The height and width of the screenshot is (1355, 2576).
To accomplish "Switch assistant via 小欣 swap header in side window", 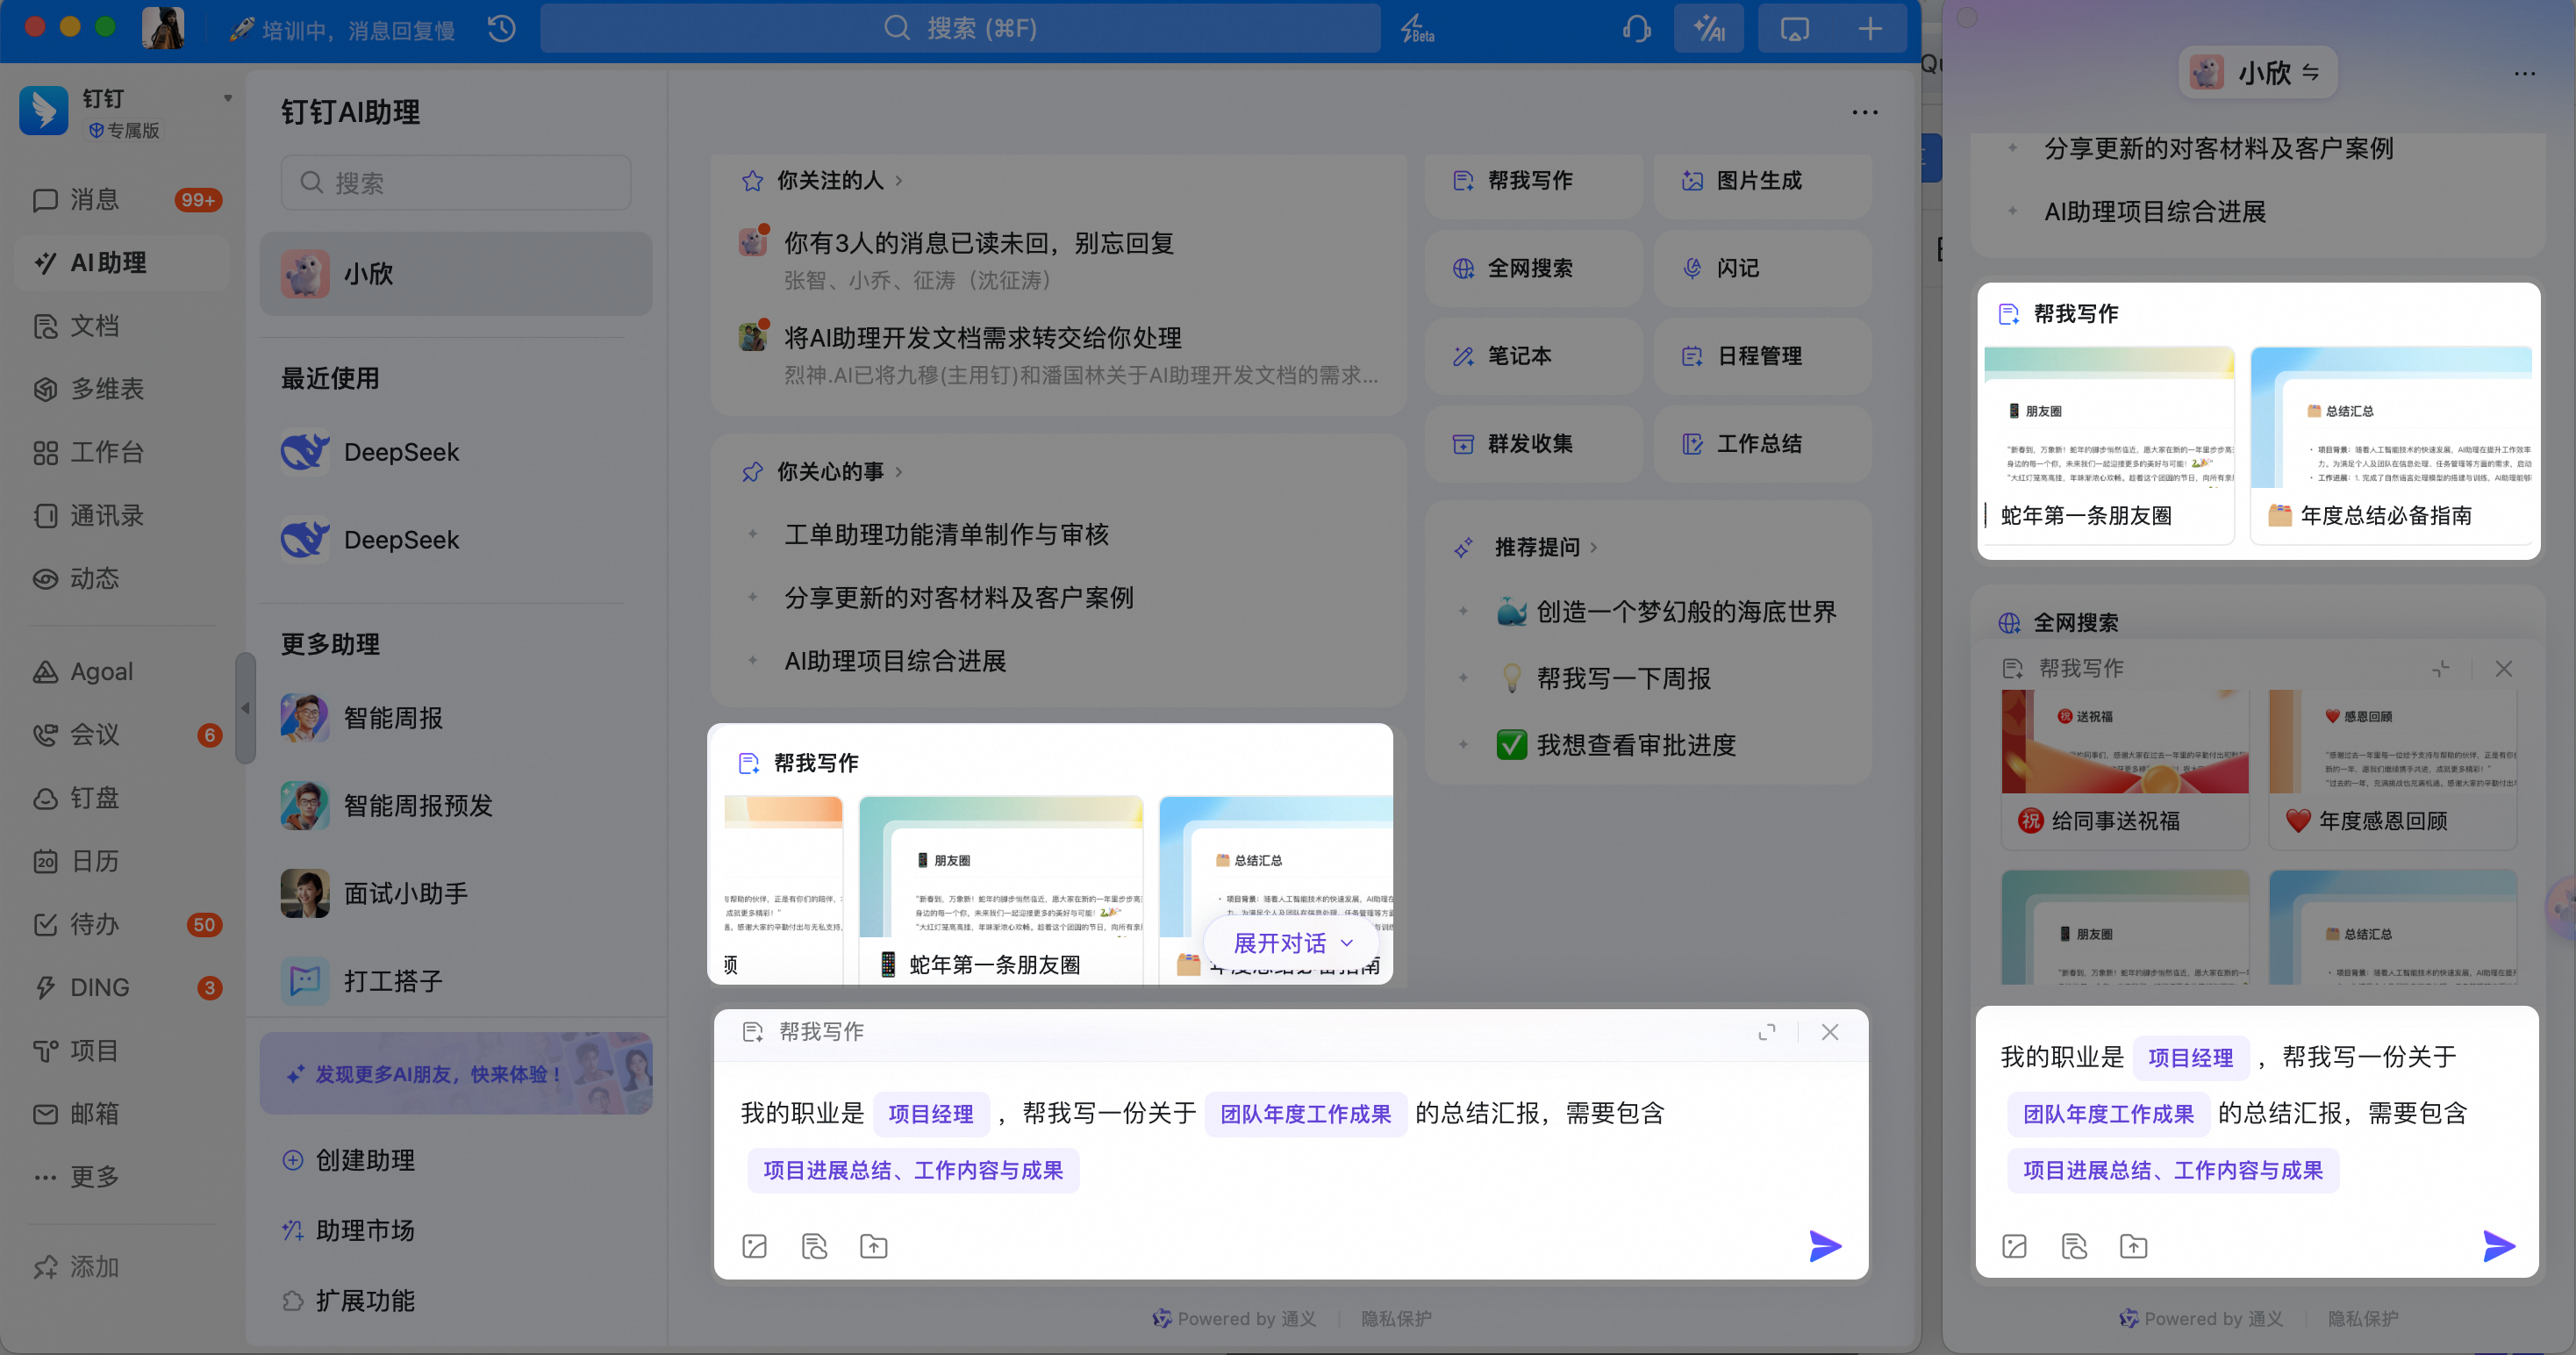I will click(2258, 73).
